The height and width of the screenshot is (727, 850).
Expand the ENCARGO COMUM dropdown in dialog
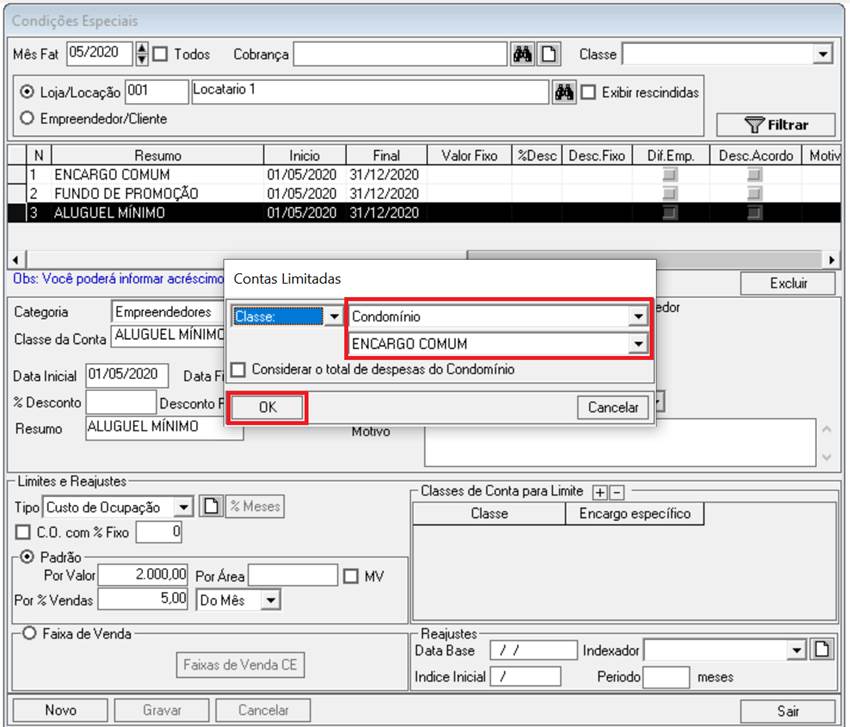pyautogui.click(x=638, y=344)
